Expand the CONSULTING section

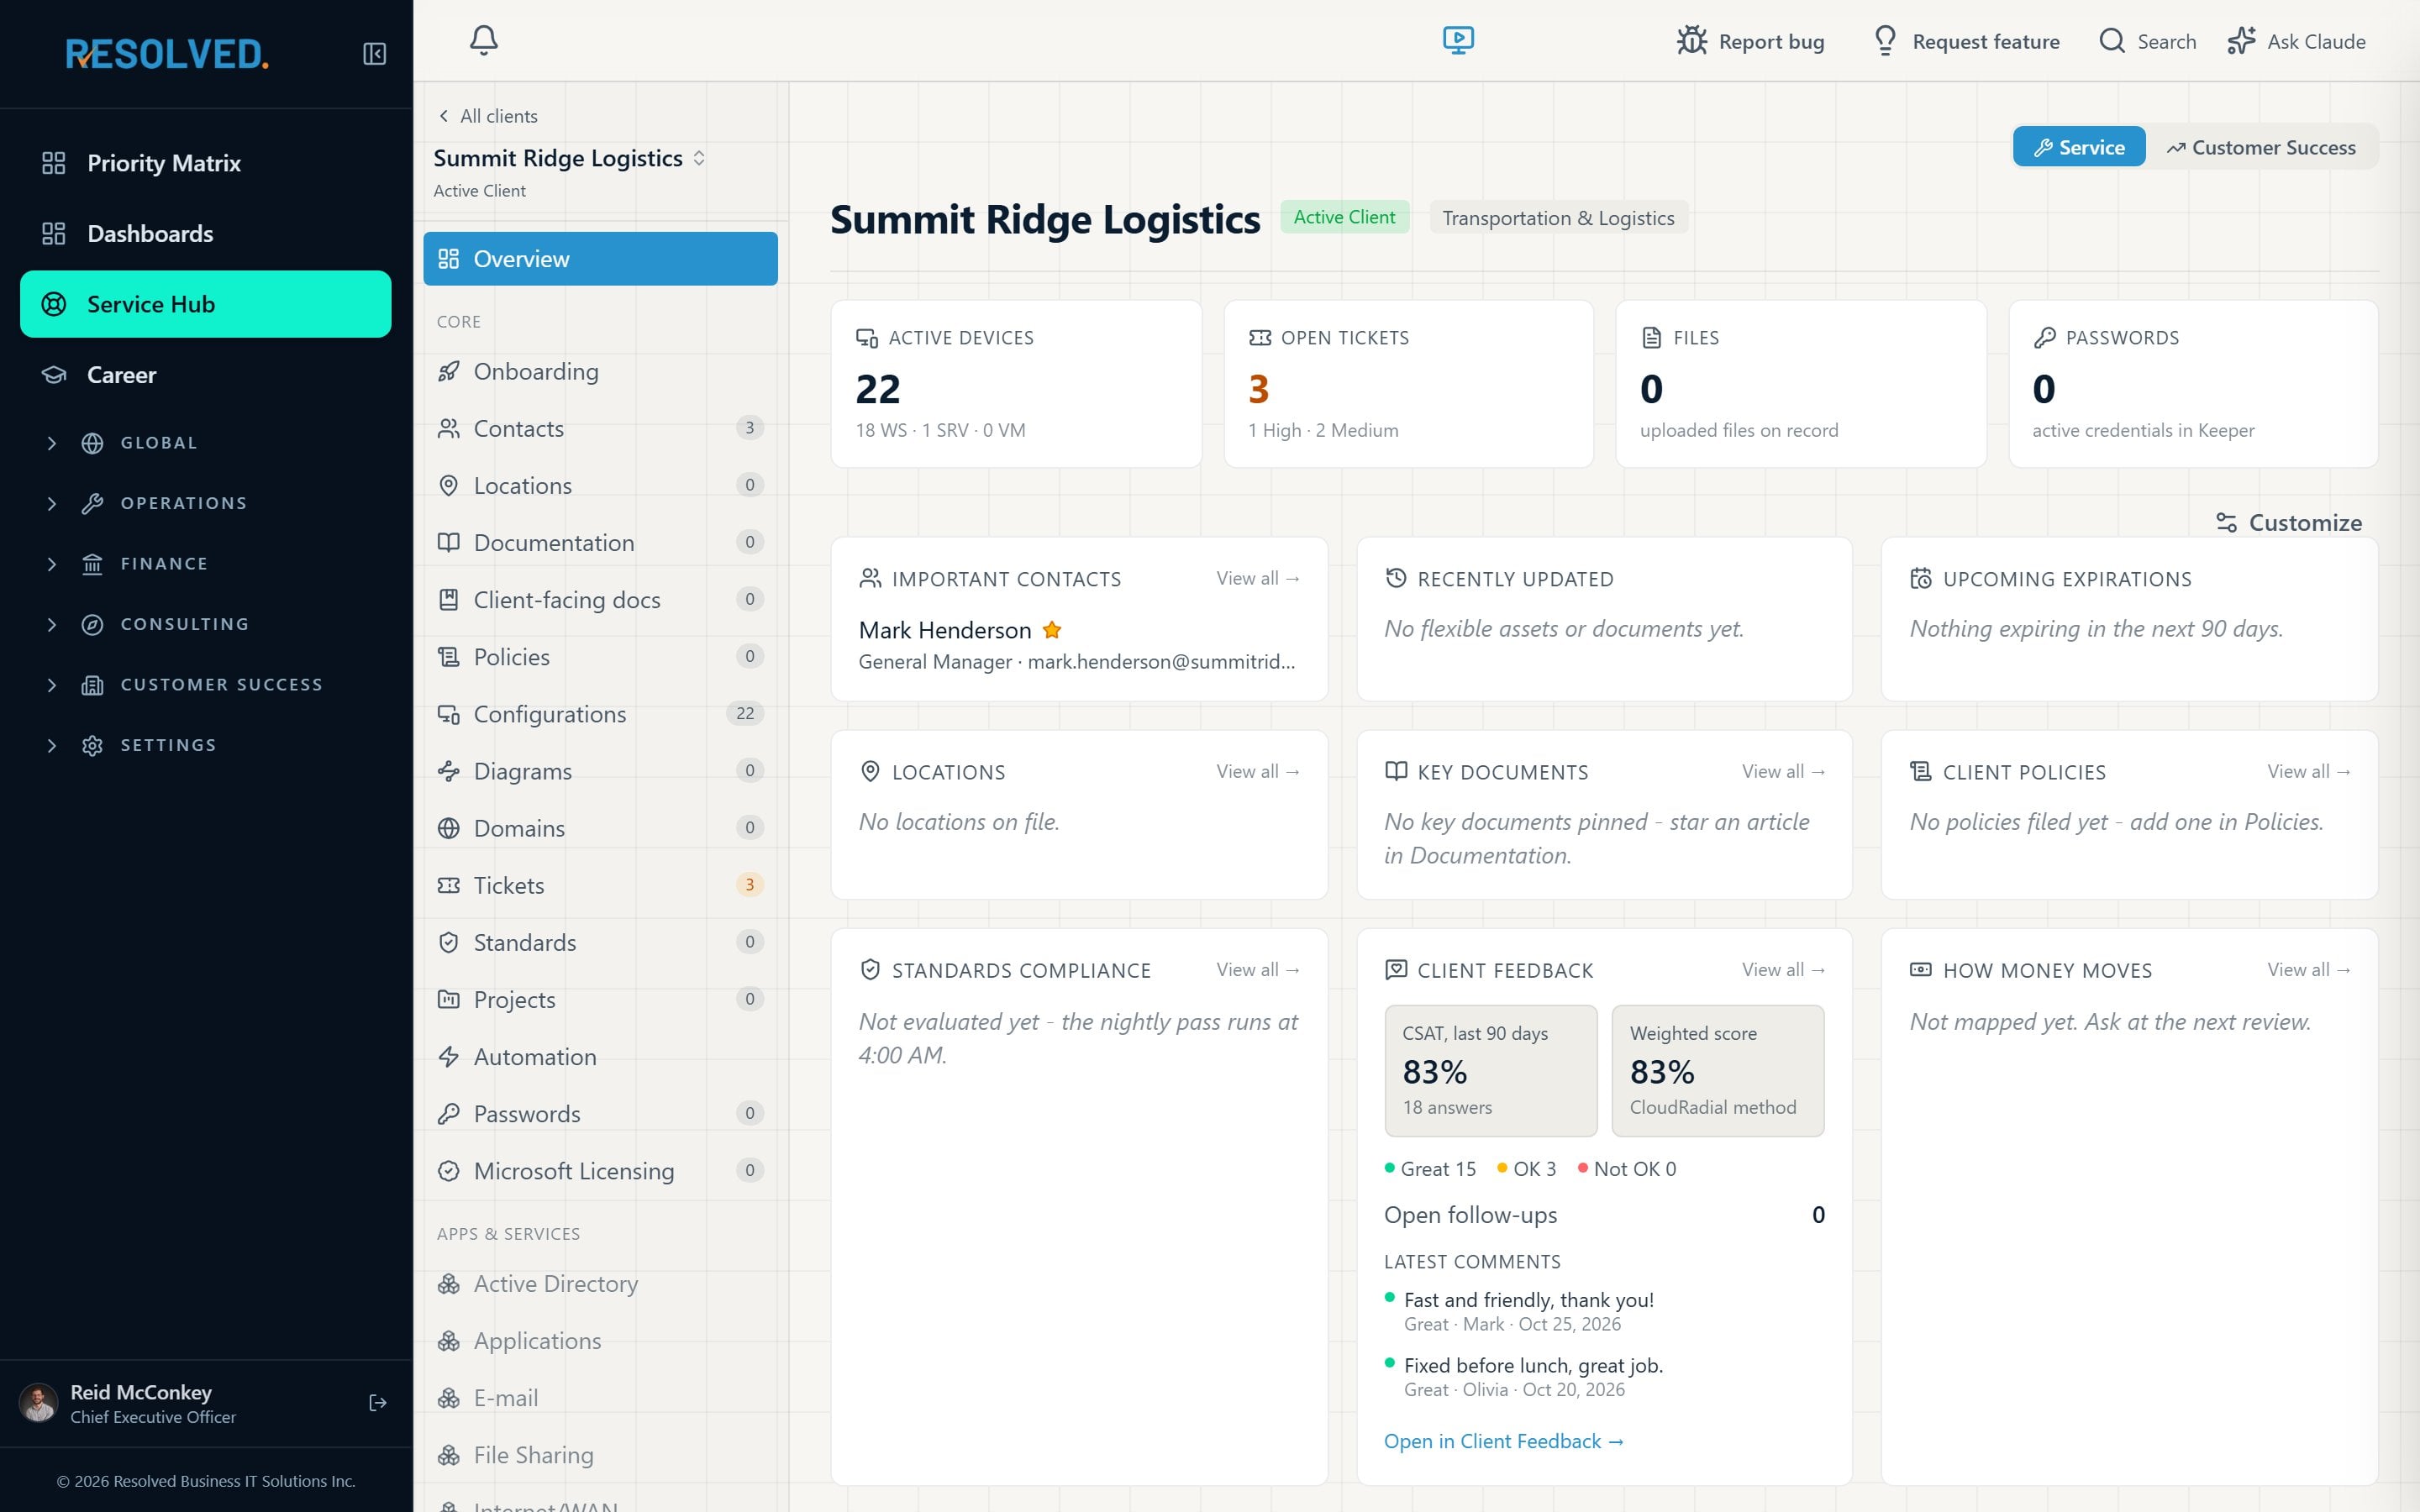point(206,624)
